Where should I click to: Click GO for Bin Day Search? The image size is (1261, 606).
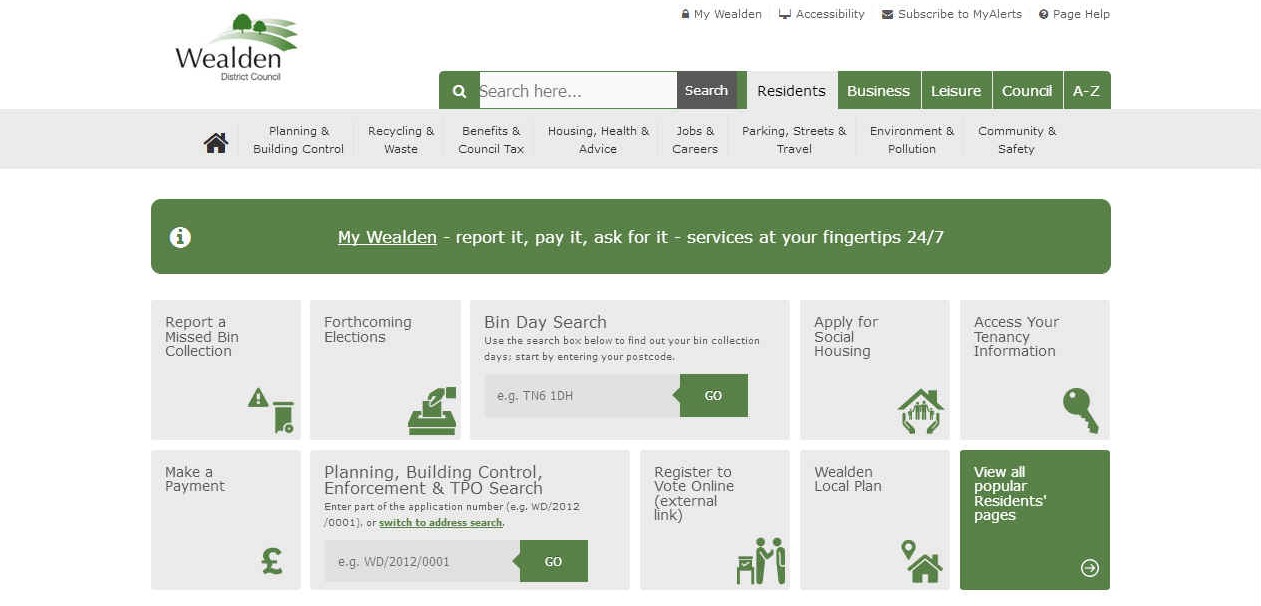713,396
